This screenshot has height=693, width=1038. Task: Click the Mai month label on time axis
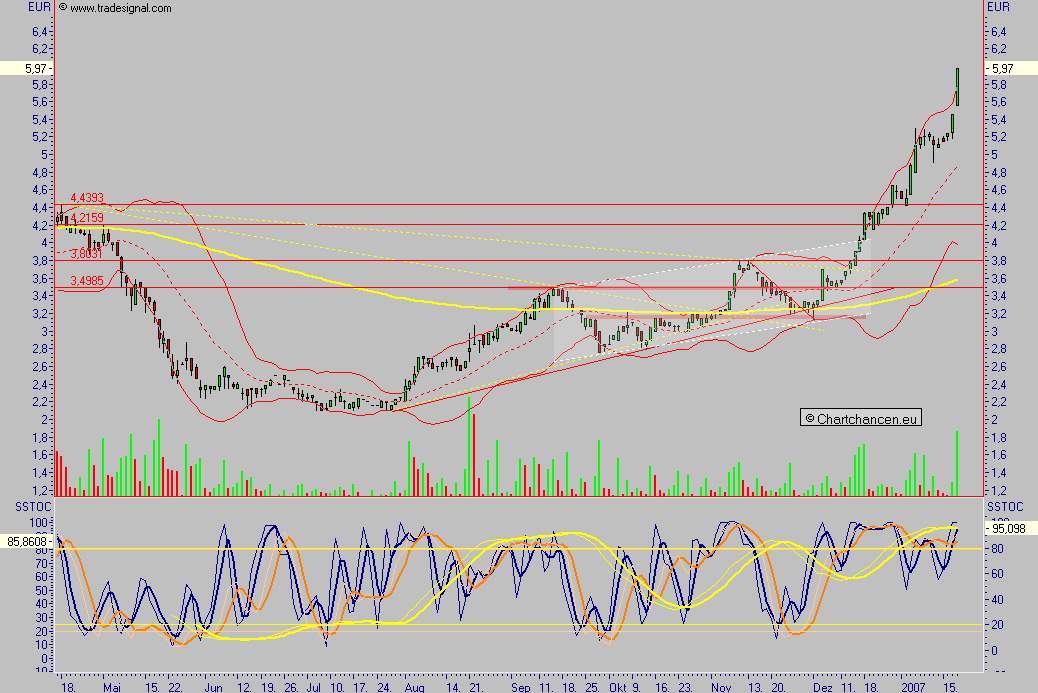coord(112,687)
